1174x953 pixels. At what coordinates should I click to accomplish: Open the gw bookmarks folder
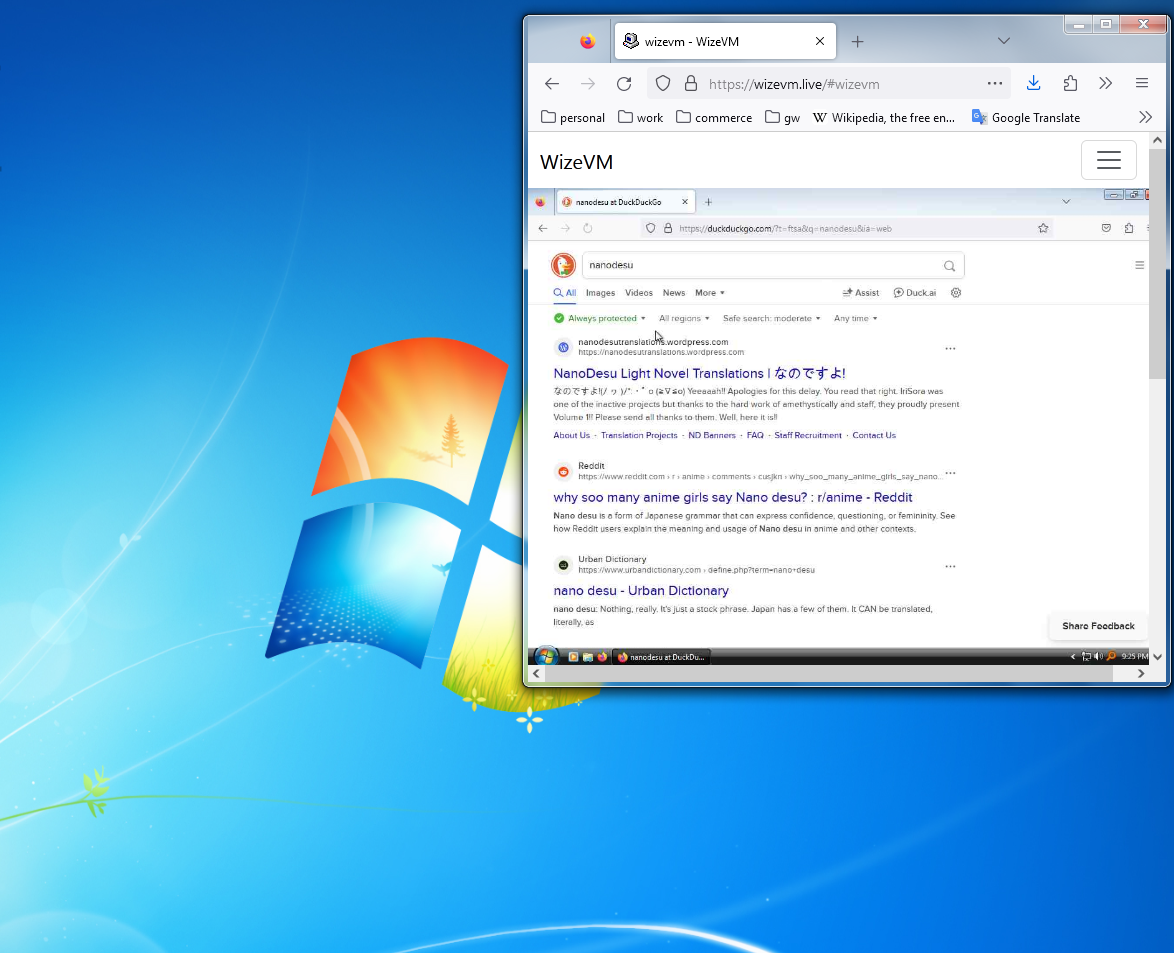pos(782,118)
